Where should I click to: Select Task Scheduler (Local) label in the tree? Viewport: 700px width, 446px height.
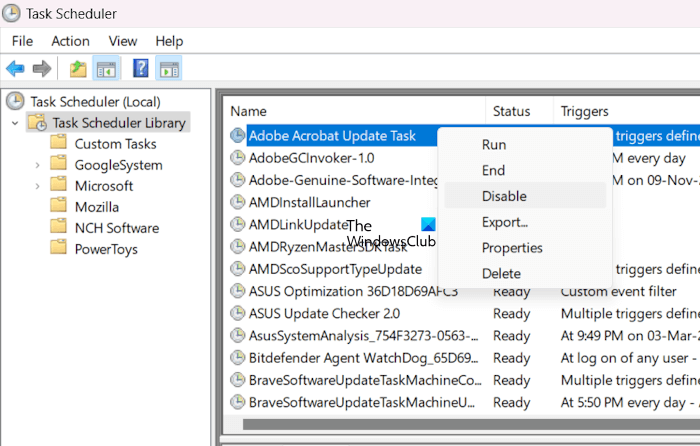point(96,102)
